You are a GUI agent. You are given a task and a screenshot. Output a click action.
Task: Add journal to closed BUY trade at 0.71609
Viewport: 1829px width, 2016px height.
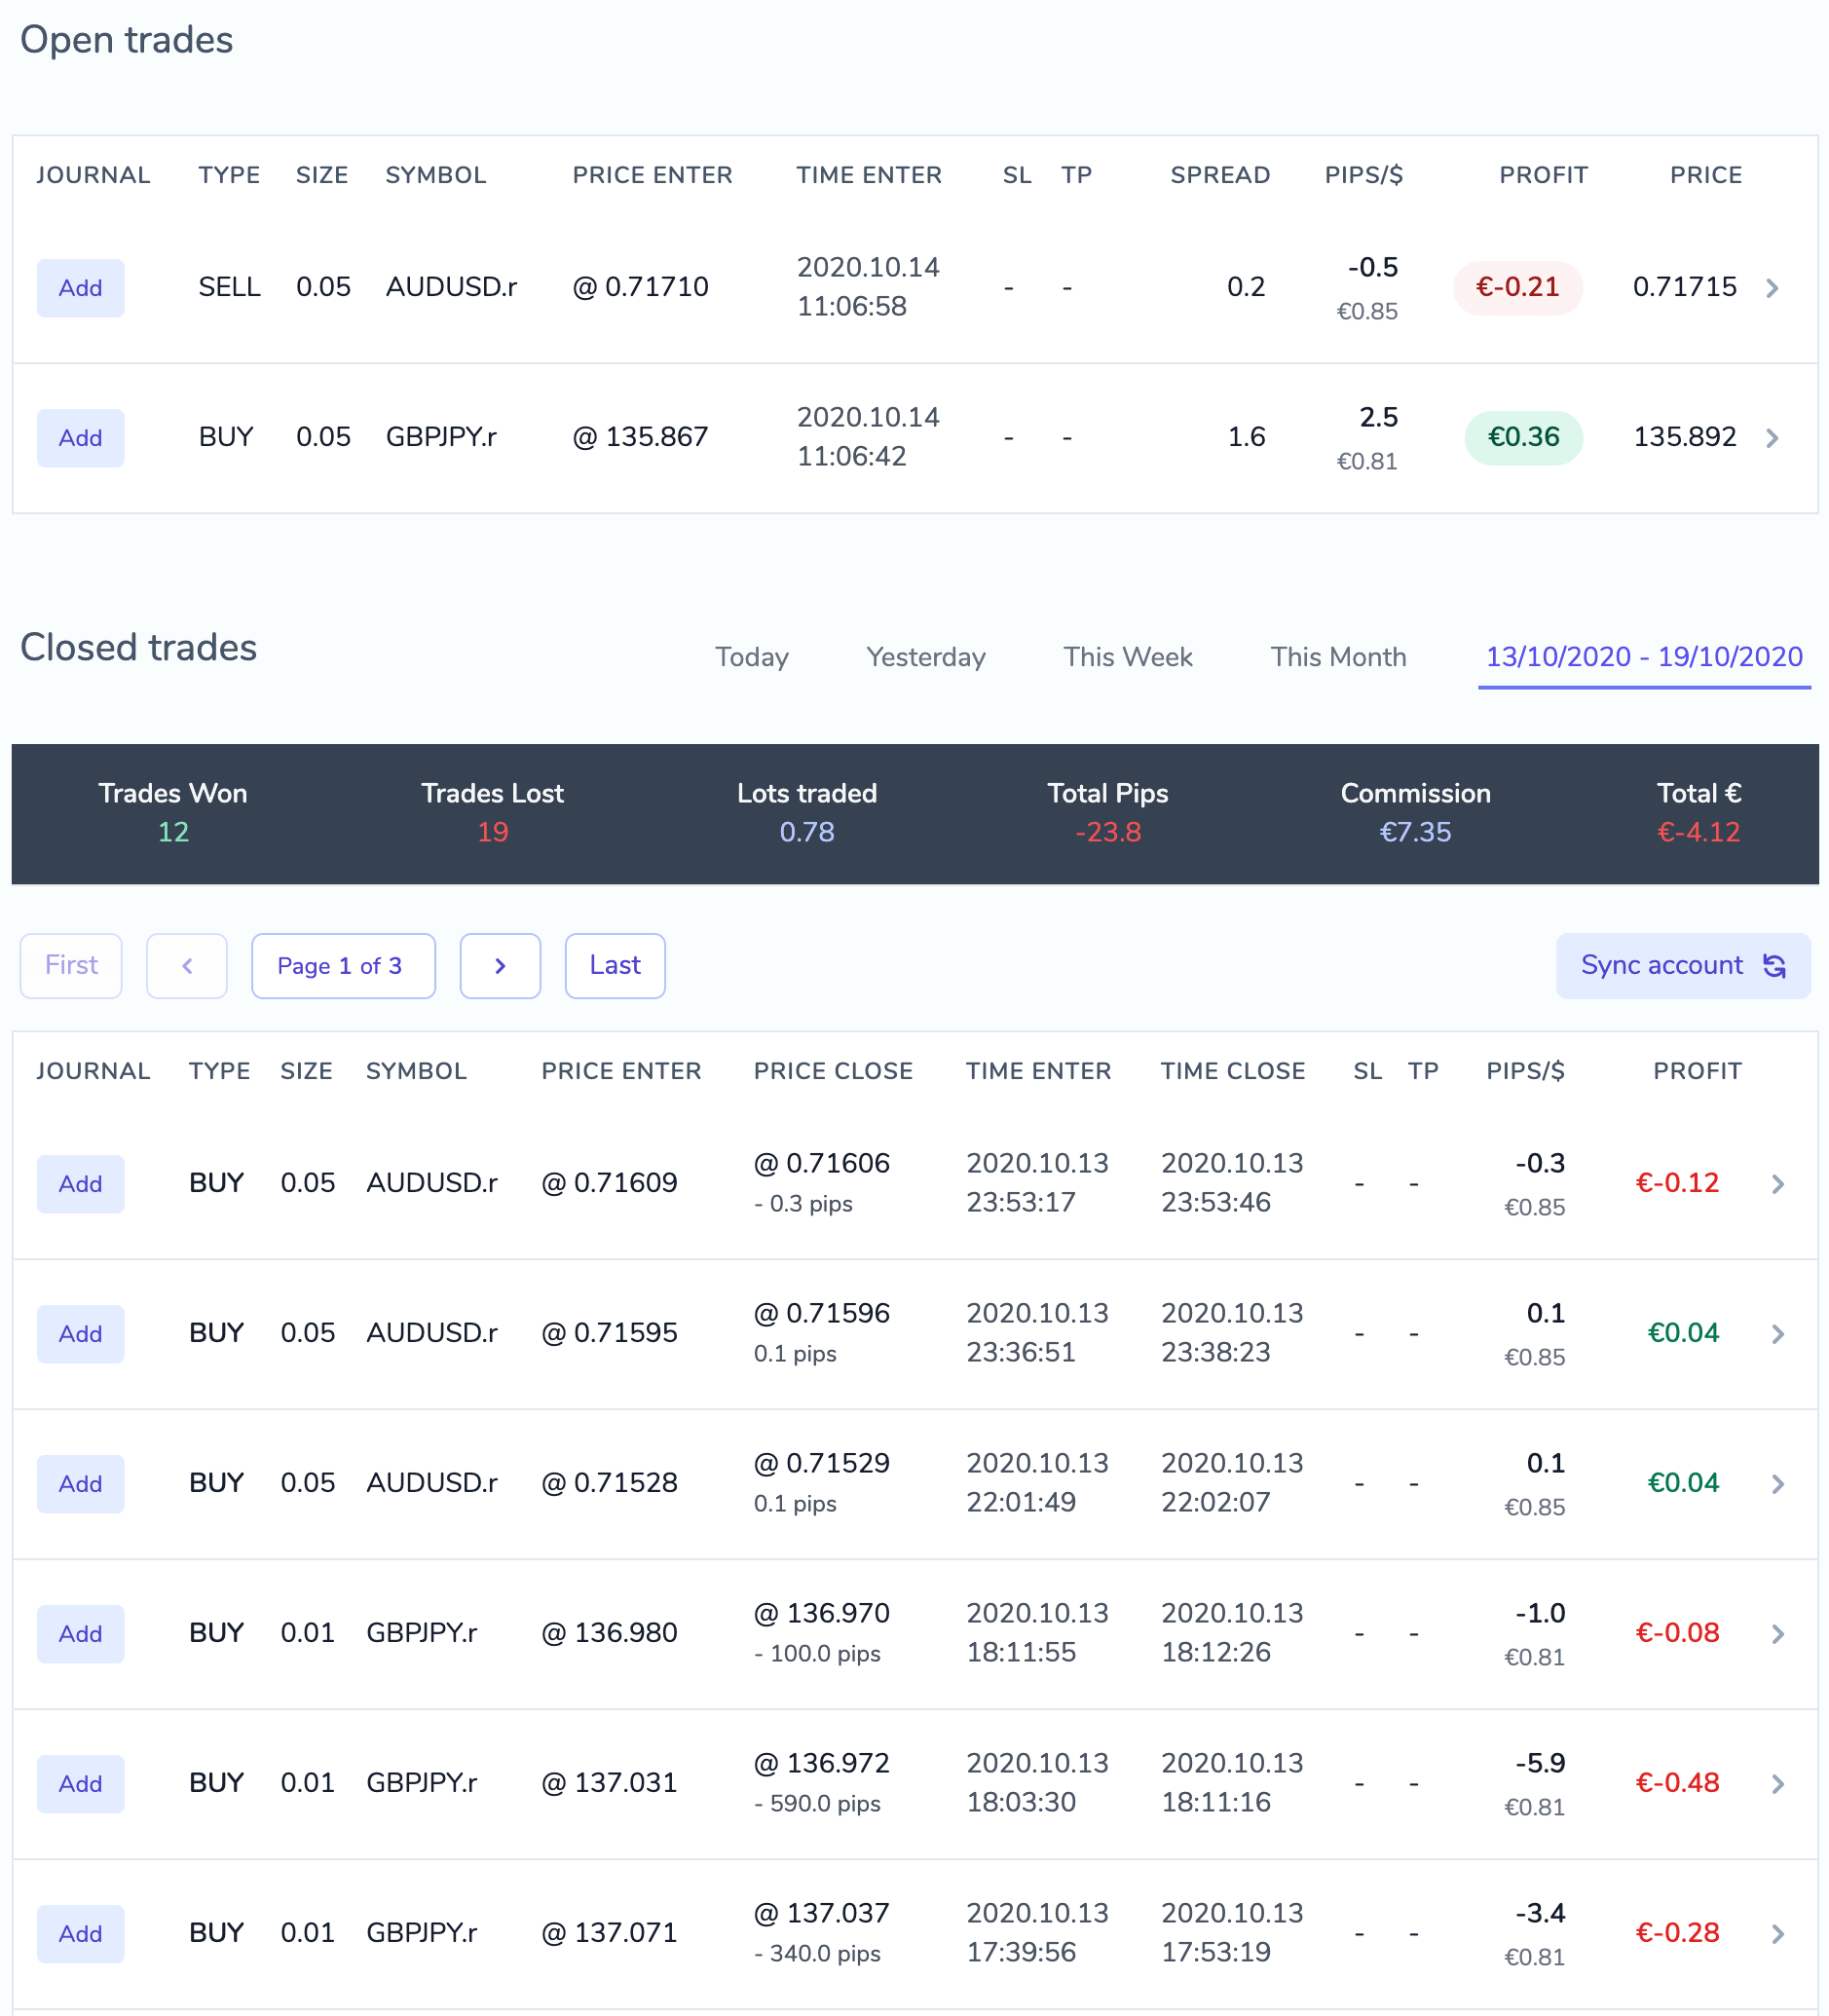point(80,1184)
